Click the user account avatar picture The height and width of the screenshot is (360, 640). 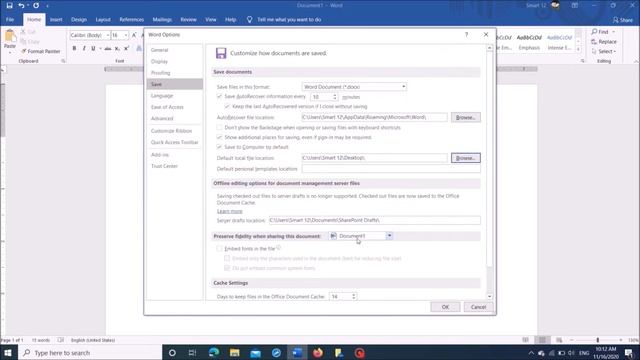(x=555, y=5)
